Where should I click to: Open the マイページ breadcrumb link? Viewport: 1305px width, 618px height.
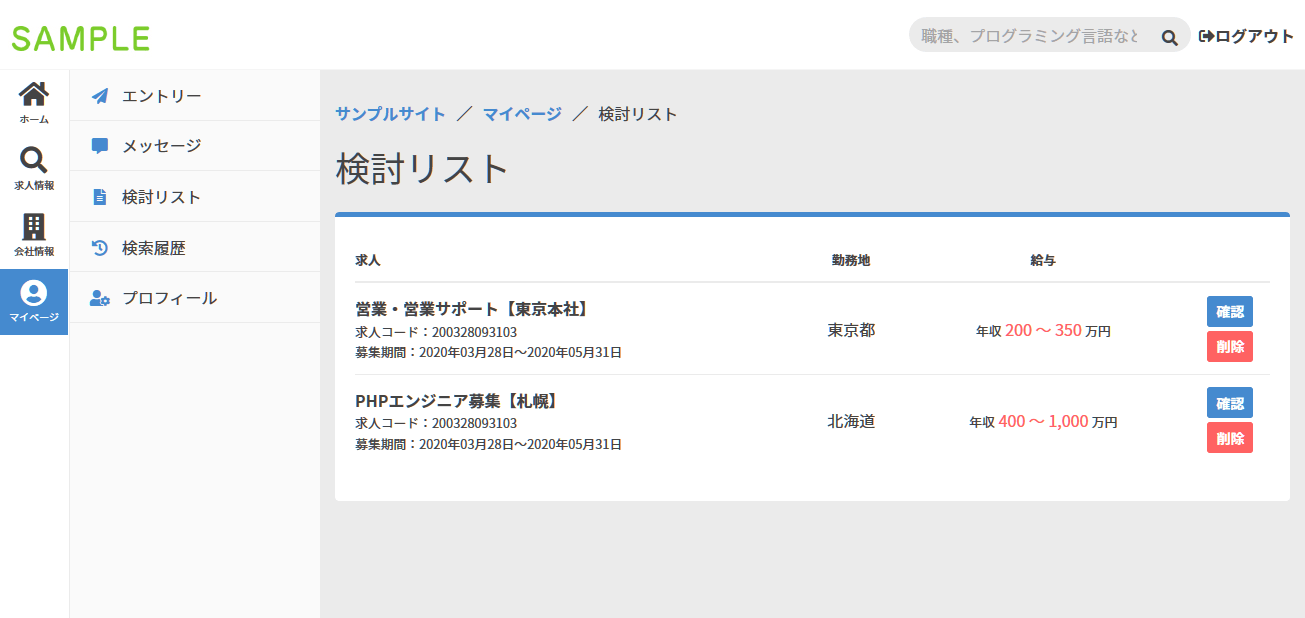point(519,114)
